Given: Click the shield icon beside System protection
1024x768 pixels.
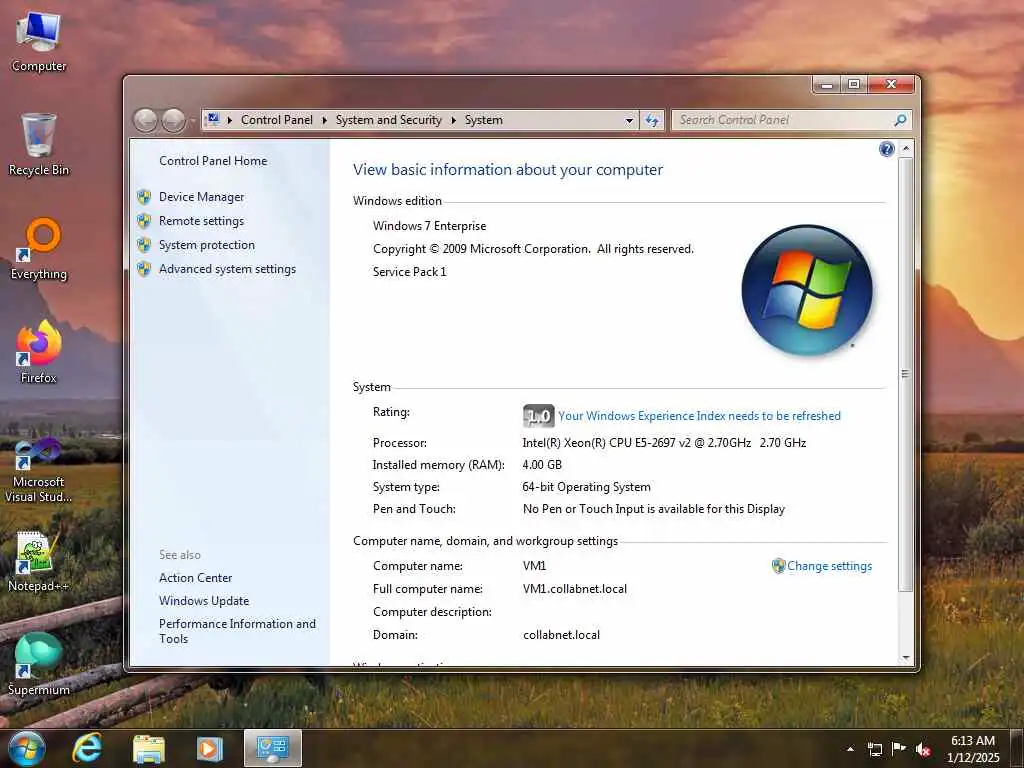Looking at the screenshot, I should [x=144, y=245].
